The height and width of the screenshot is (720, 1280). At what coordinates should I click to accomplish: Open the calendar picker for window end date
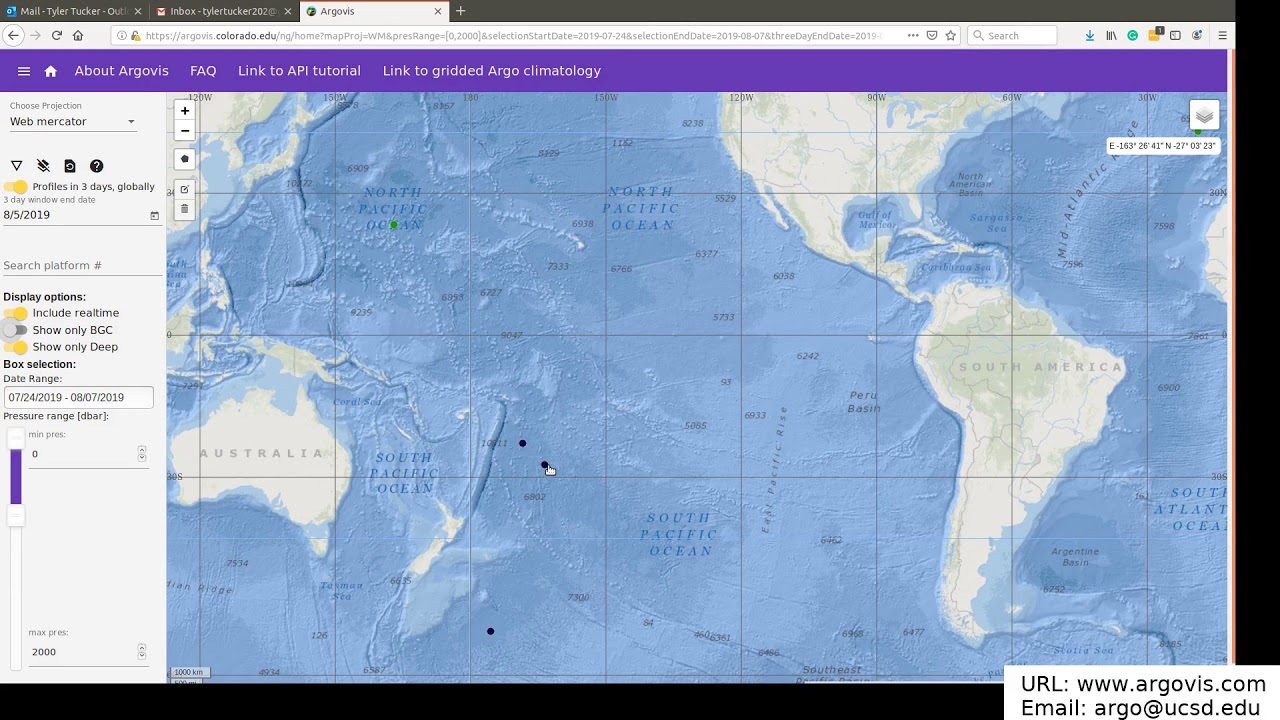tap(154, 215)
